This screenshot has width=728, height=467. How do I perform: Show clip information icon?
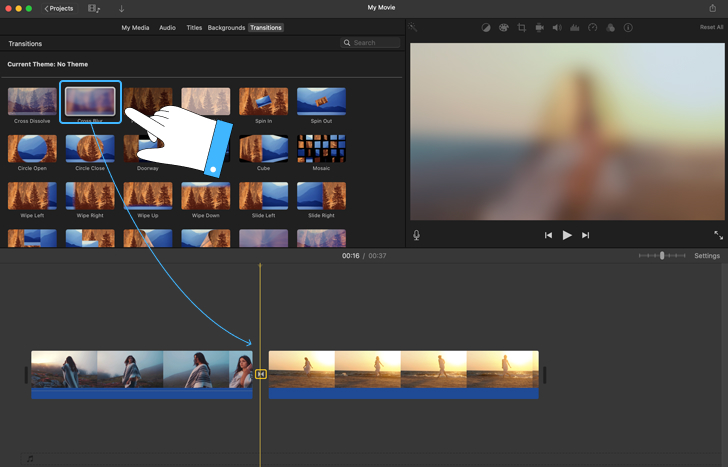tap(628, 28)
